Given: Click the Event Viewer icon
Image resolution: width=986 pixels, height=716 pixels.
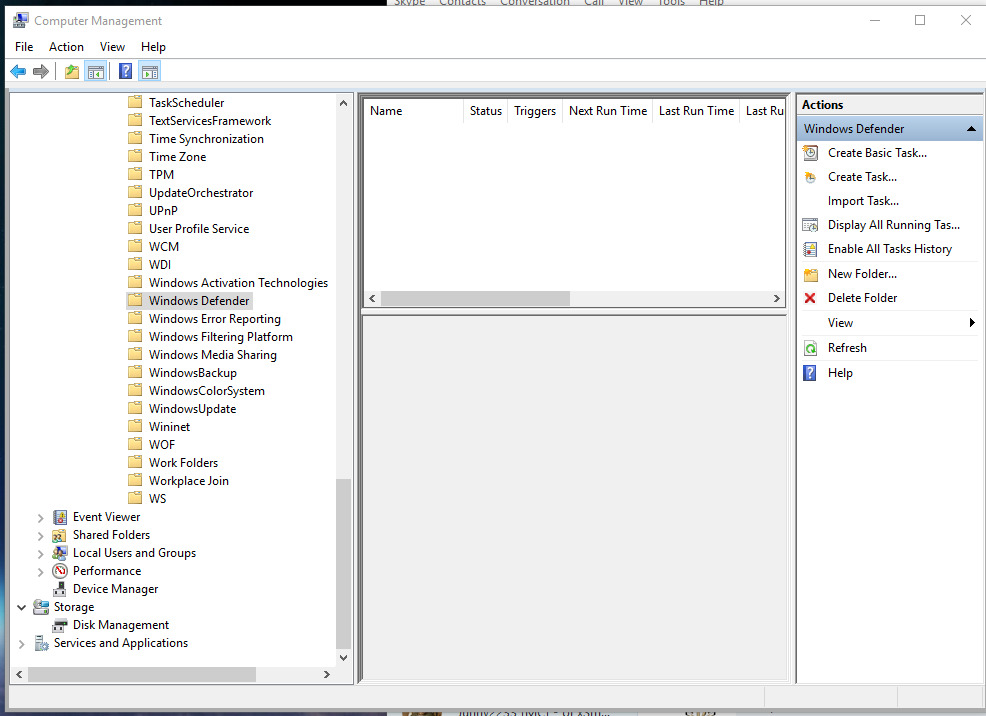Looking at the screenshot, I should (60, 517).
